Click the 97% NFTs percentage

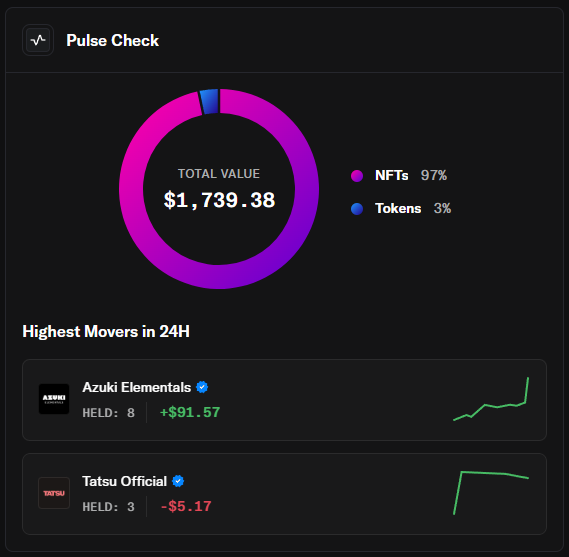point(434,176)
